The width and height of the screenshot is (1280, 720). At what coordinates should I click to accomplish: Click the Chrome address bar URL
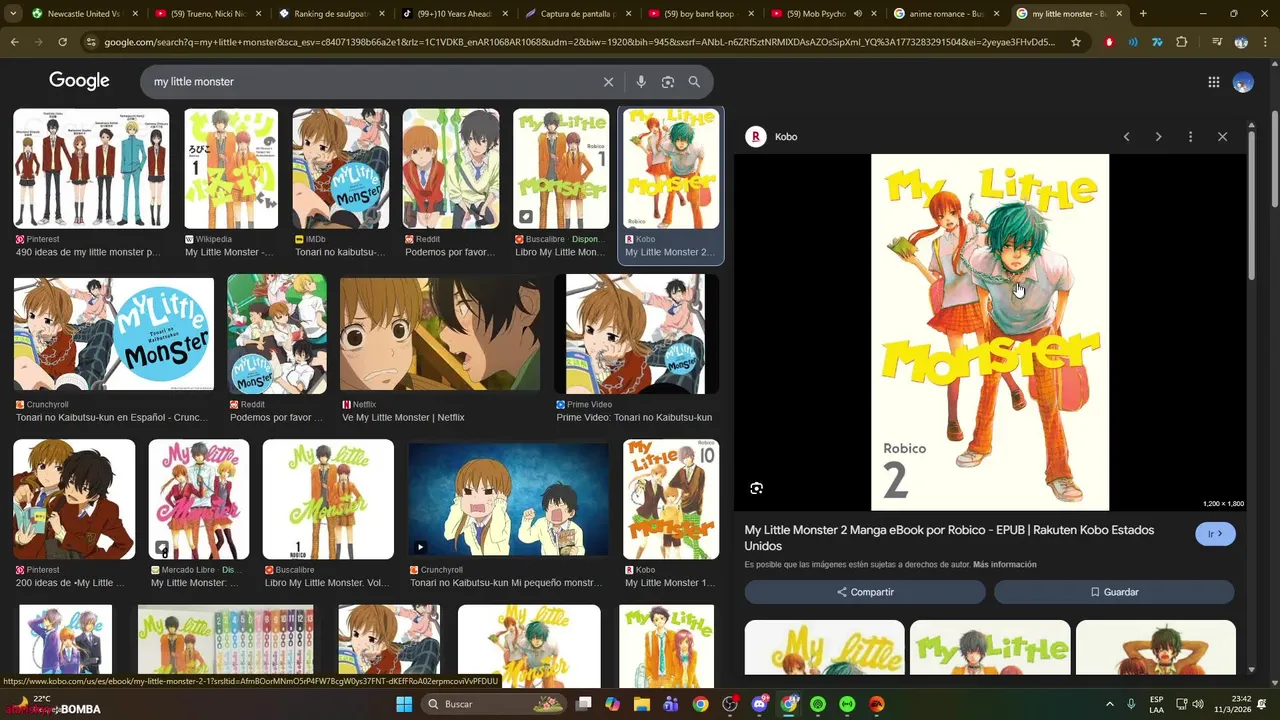pos(580,42)
